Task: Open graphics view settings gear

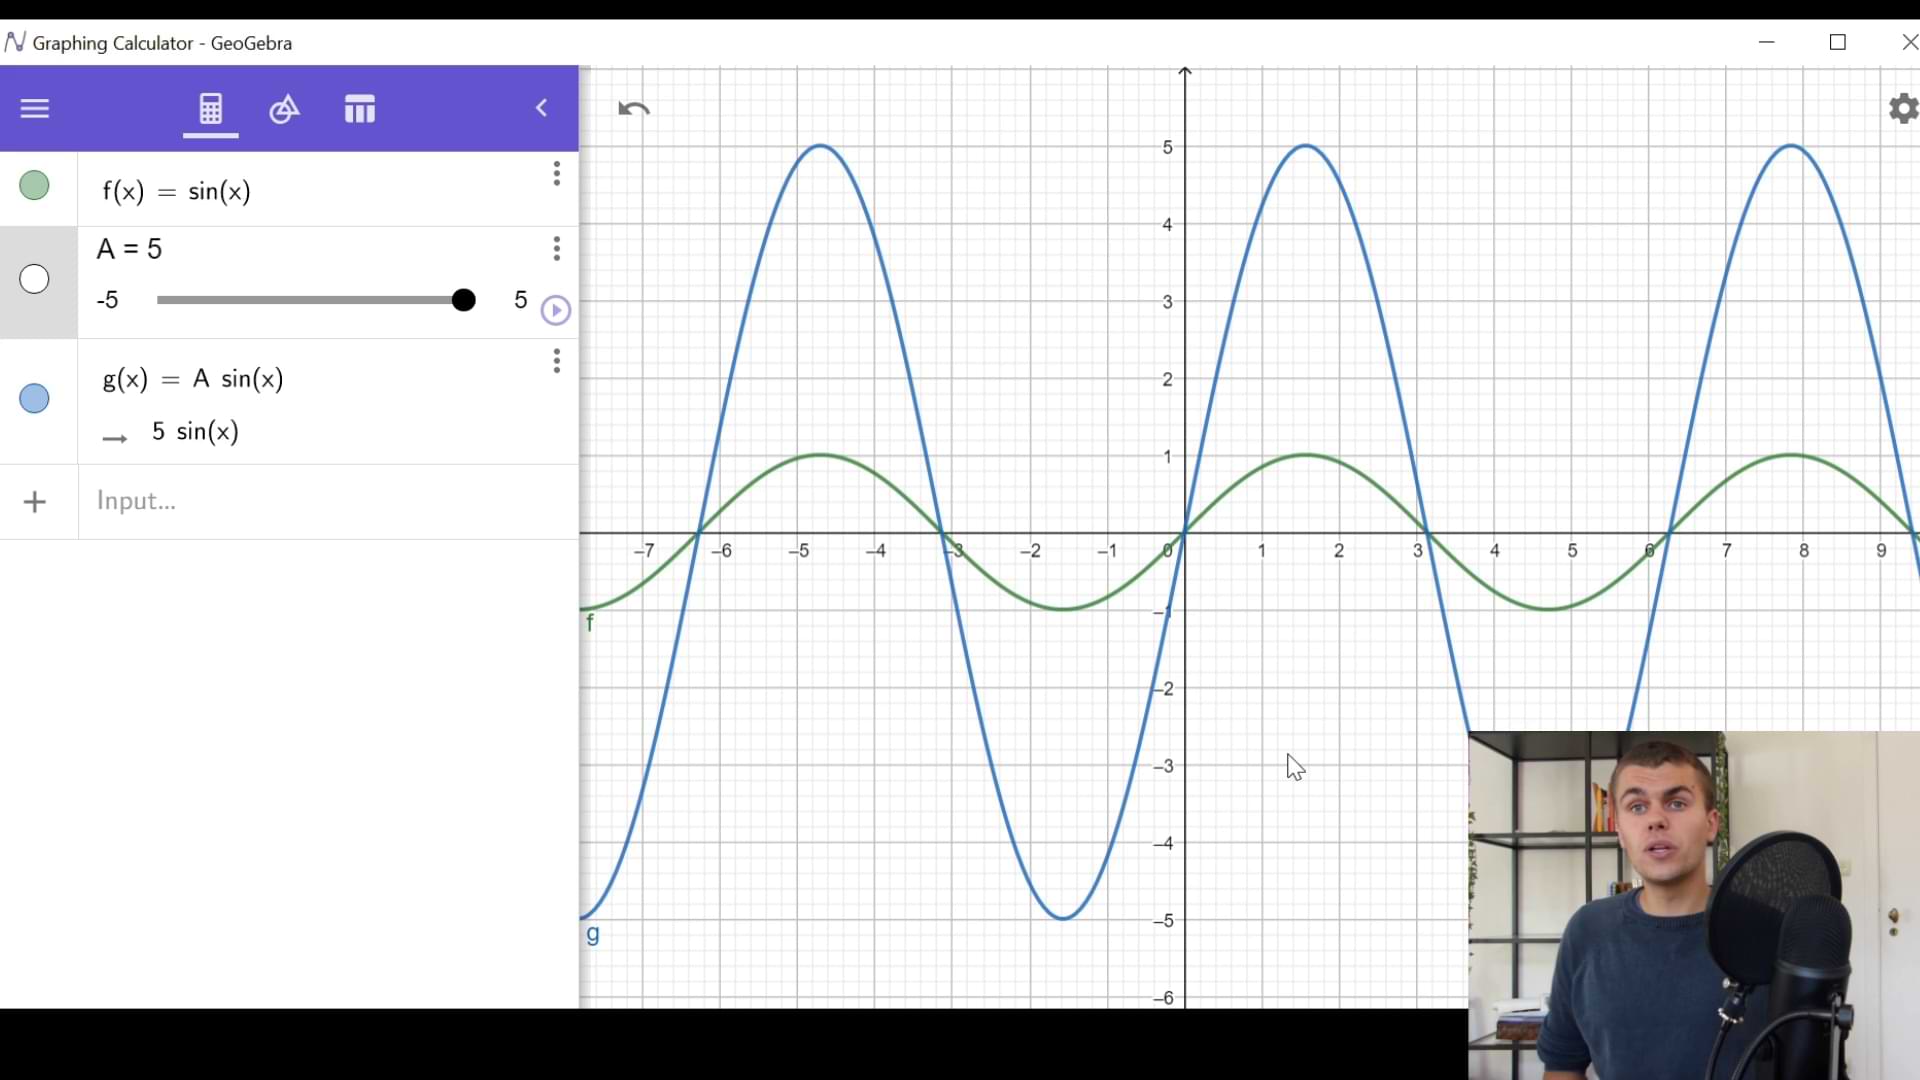Action: tap(1903, 108)
